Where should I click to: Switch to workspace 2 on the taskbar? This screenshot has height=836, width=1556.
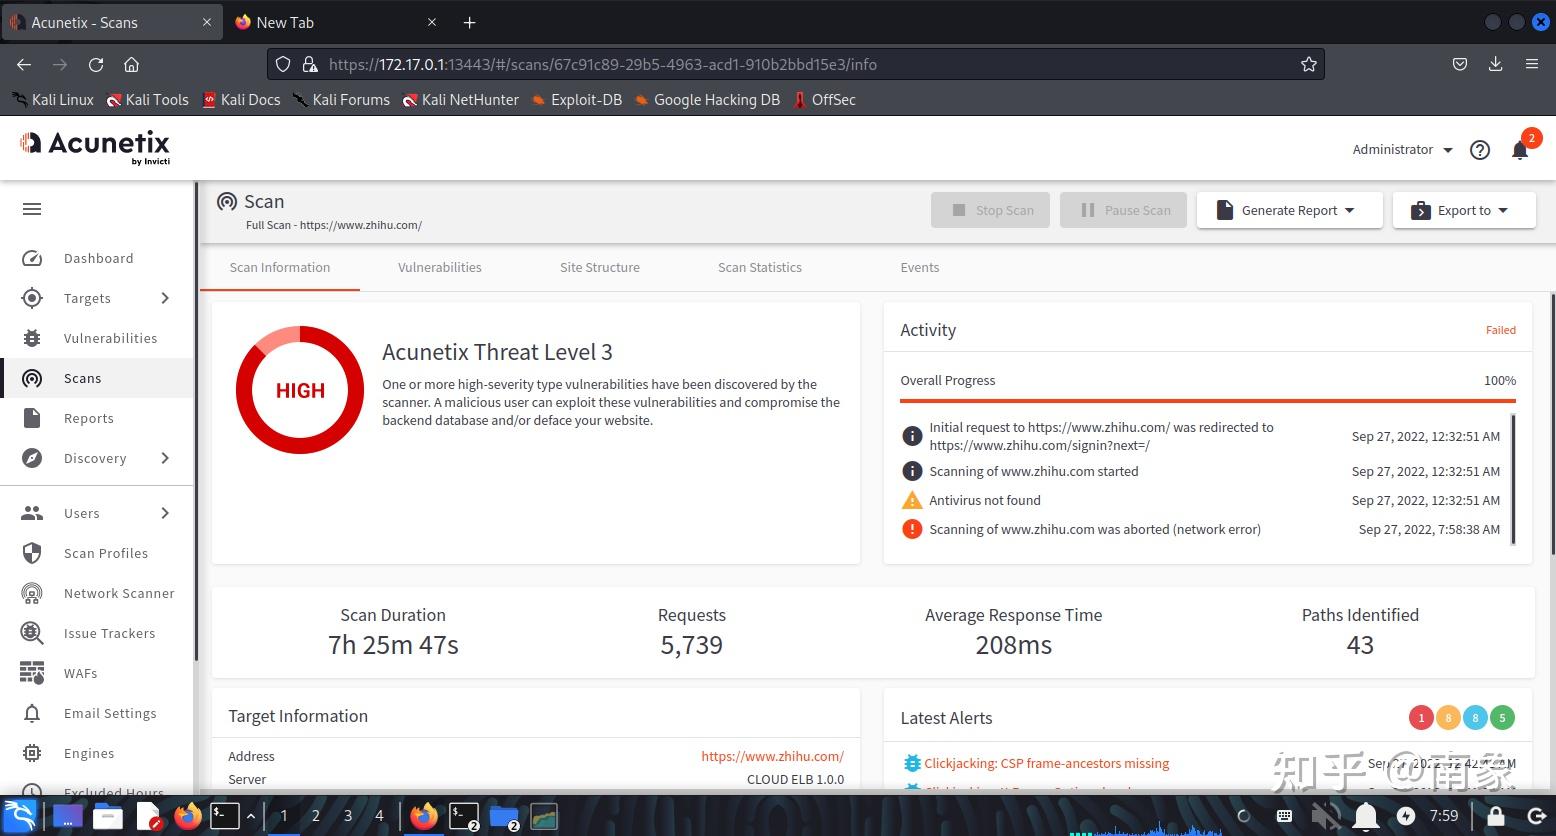316,816
